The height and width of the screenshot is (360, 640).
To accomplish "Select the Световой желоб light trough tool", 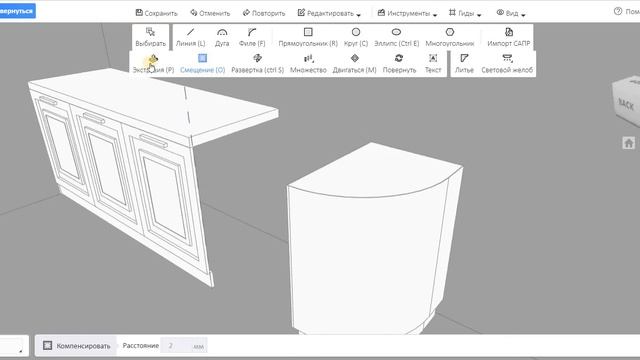I will coord(507,64).
